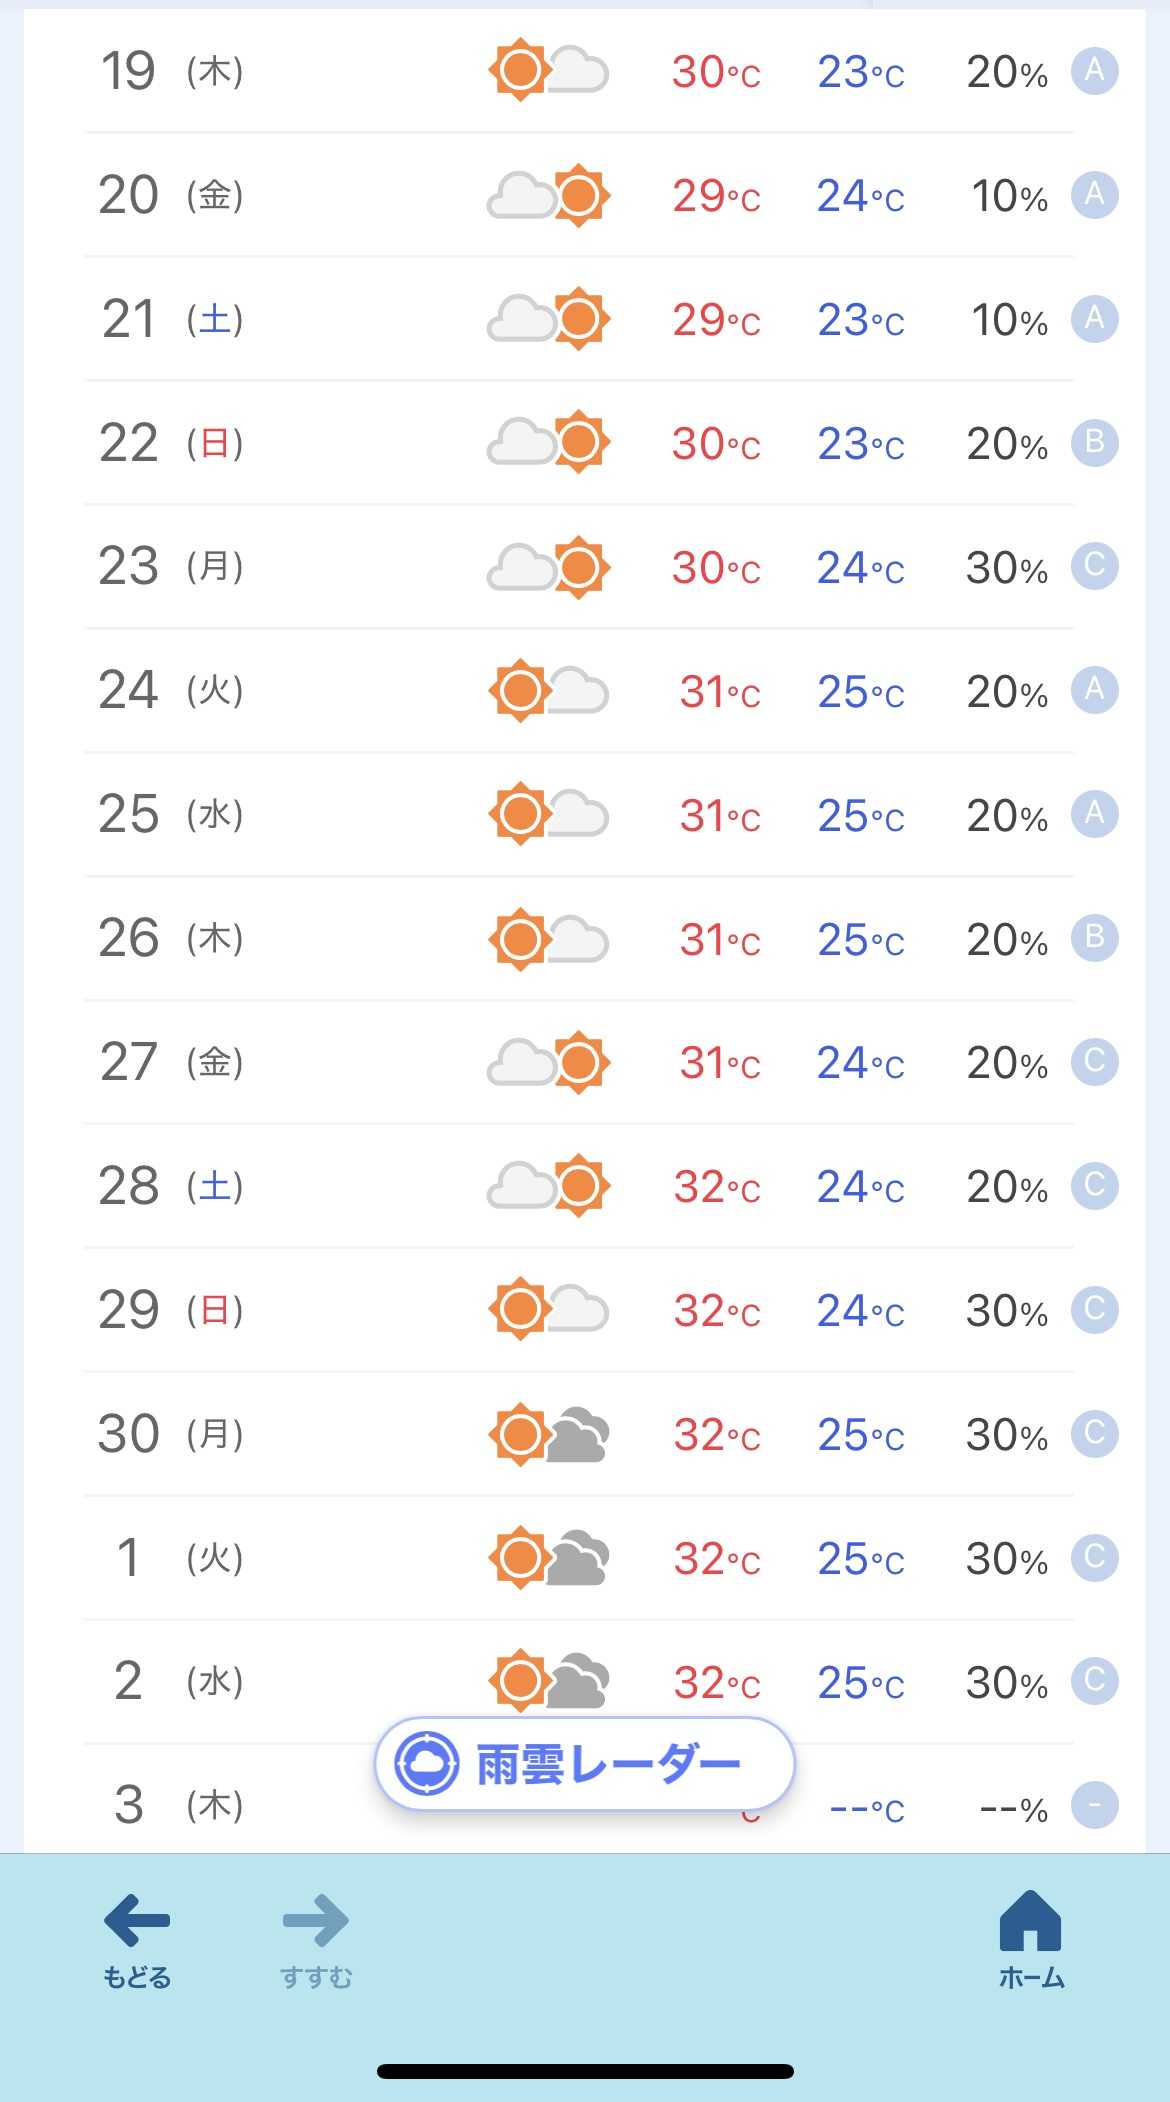1170x2102 pixels.
Task: Select the 3 (木) forecast row date
Action: click(x=170, y=1805)
